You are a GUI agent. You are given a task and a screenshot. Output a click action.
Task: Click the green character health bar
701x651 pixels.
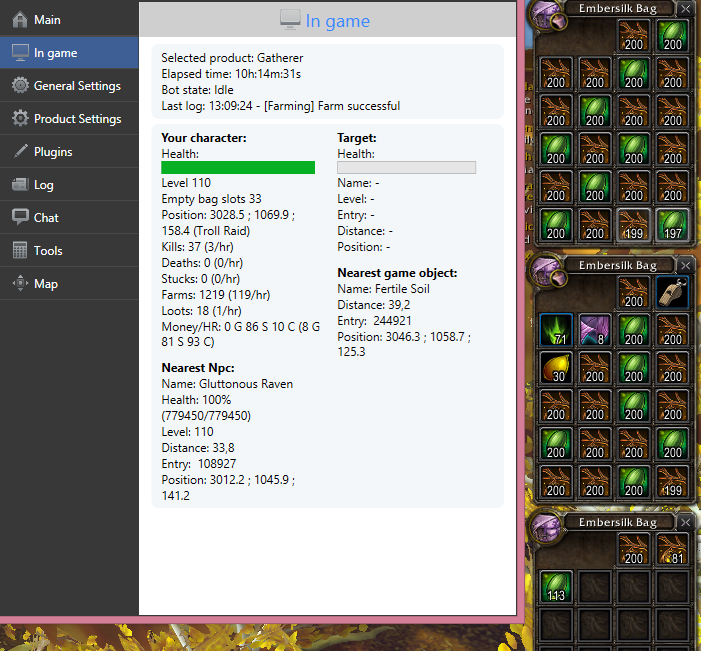[x=238, y=168]
